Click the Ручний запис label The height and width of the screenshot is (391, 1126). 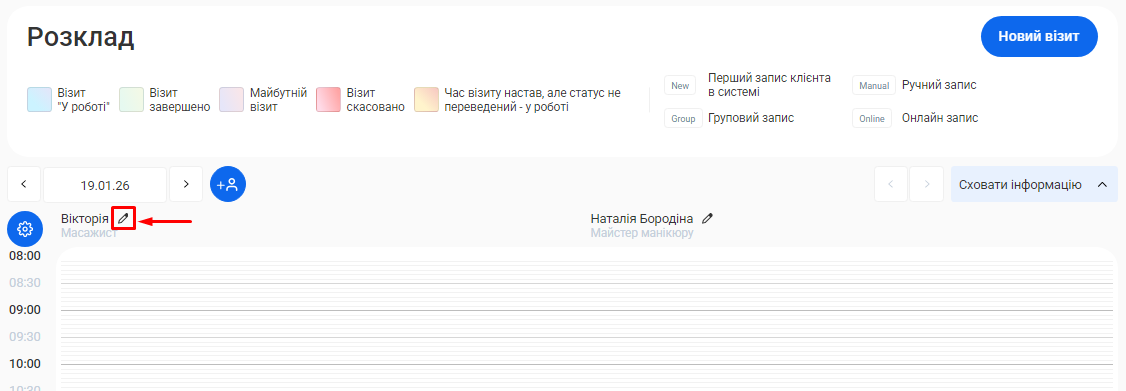[939, 85]
